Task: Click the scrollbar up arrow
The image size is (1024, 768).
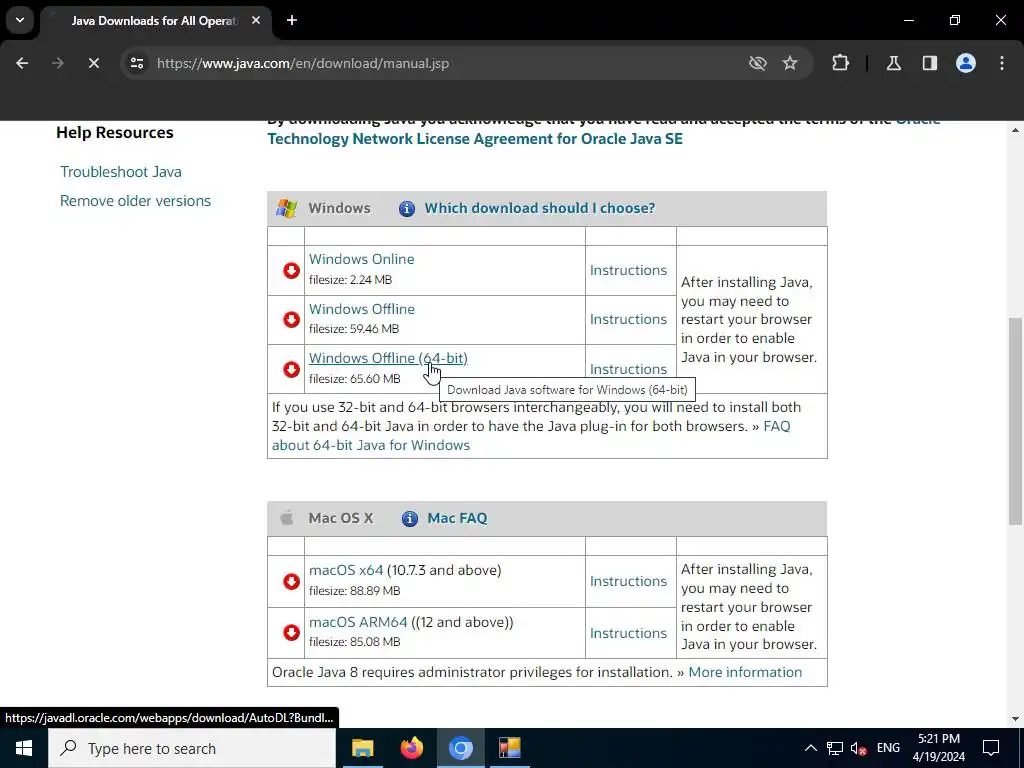Action: tap(1015, 130)
